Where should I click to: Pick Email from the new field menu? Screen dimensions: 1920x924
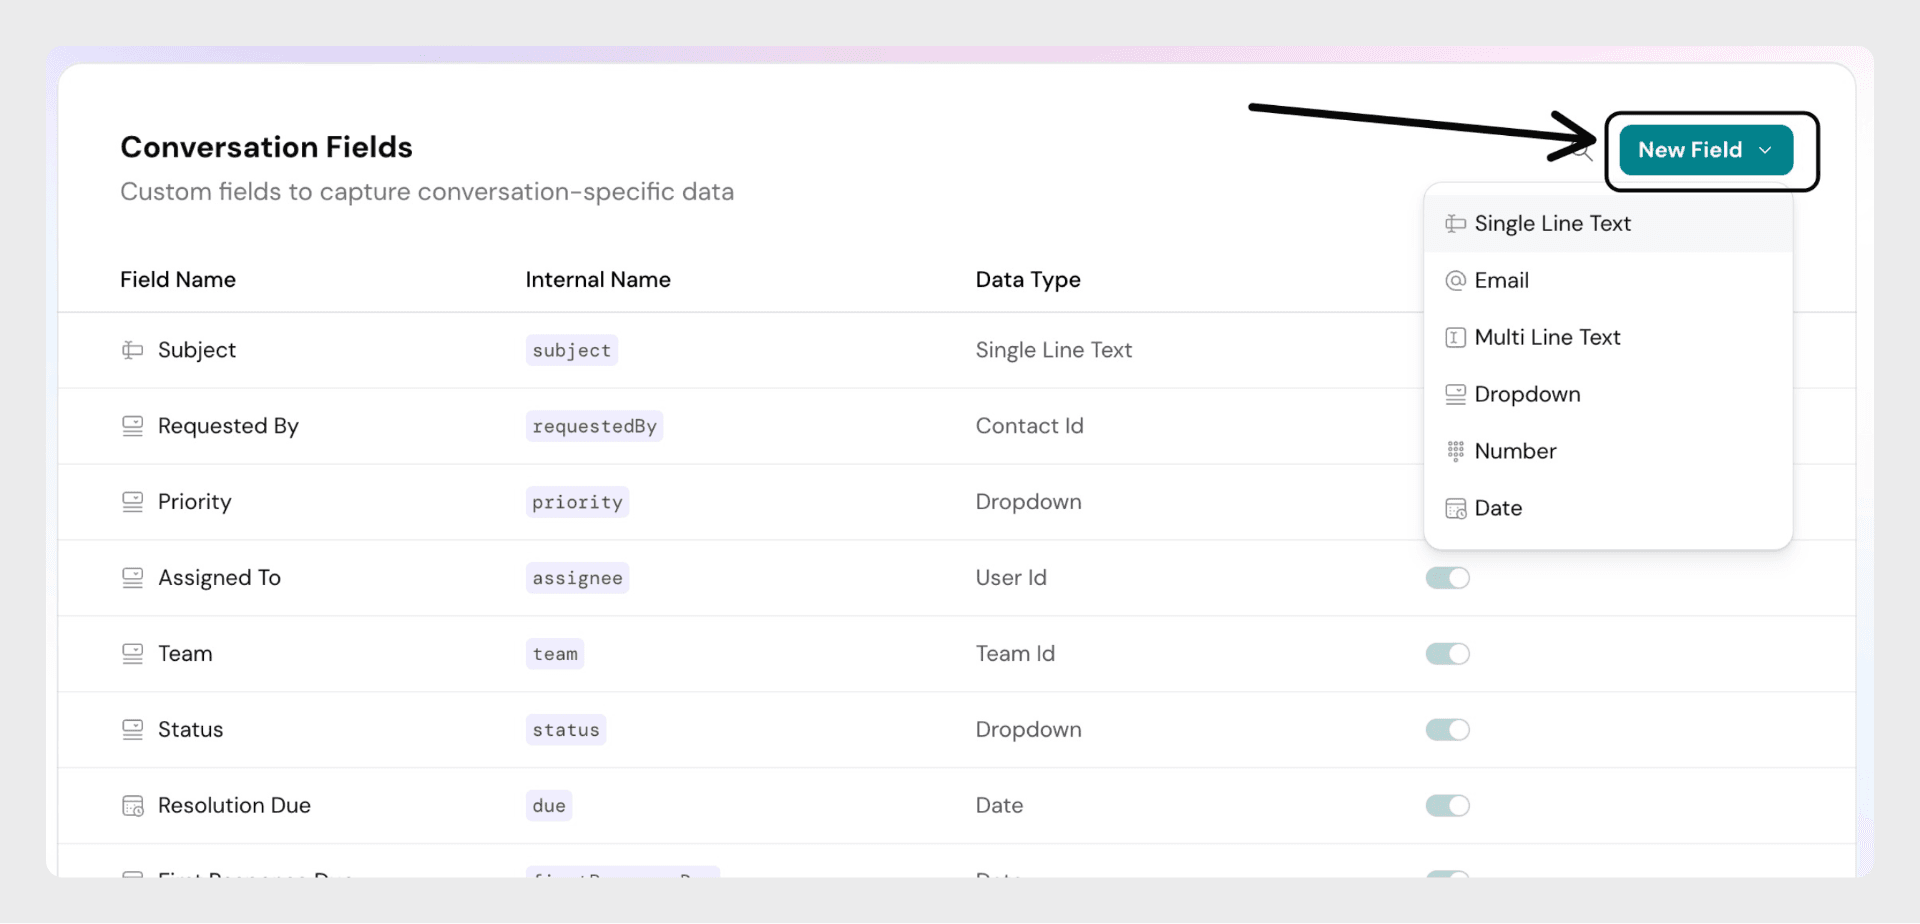1501,281
